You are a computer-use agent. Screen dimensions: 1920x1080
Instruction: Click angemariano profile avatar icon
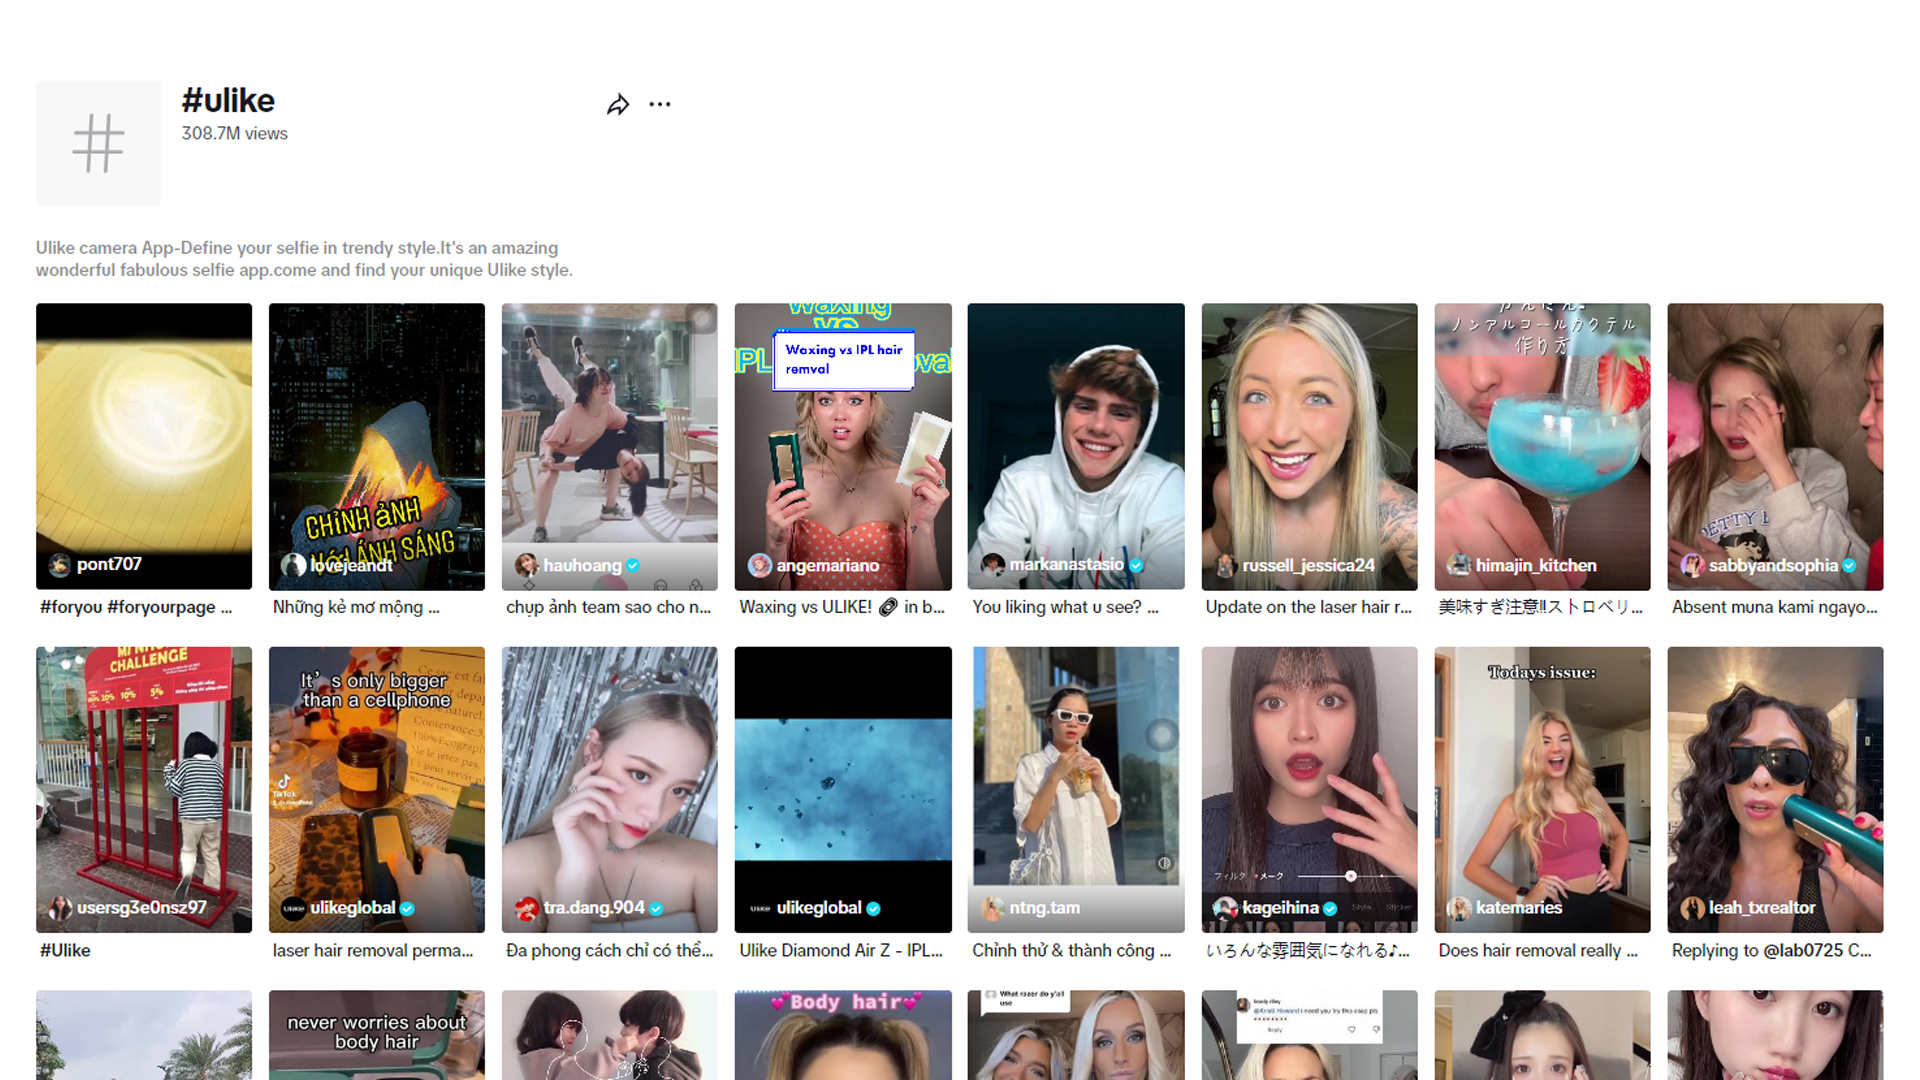pyautogui.click(x=760, y=566)
